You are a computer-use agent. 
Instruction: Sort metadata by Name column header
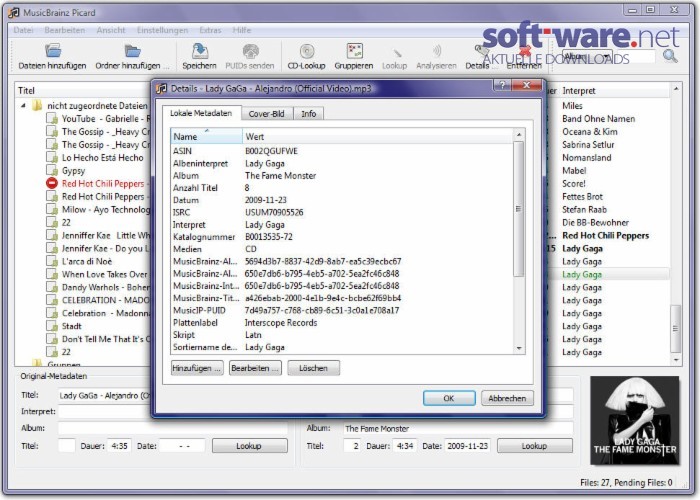click(x=206, y=137)
